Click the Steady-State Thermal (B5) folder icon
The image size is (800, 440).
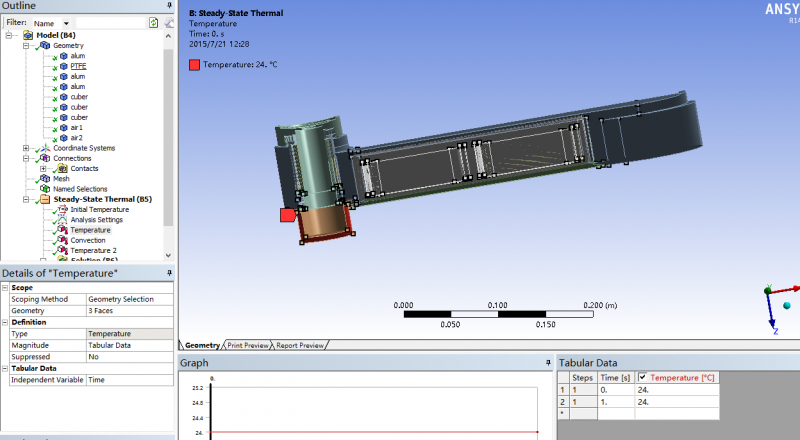(45, 199)
